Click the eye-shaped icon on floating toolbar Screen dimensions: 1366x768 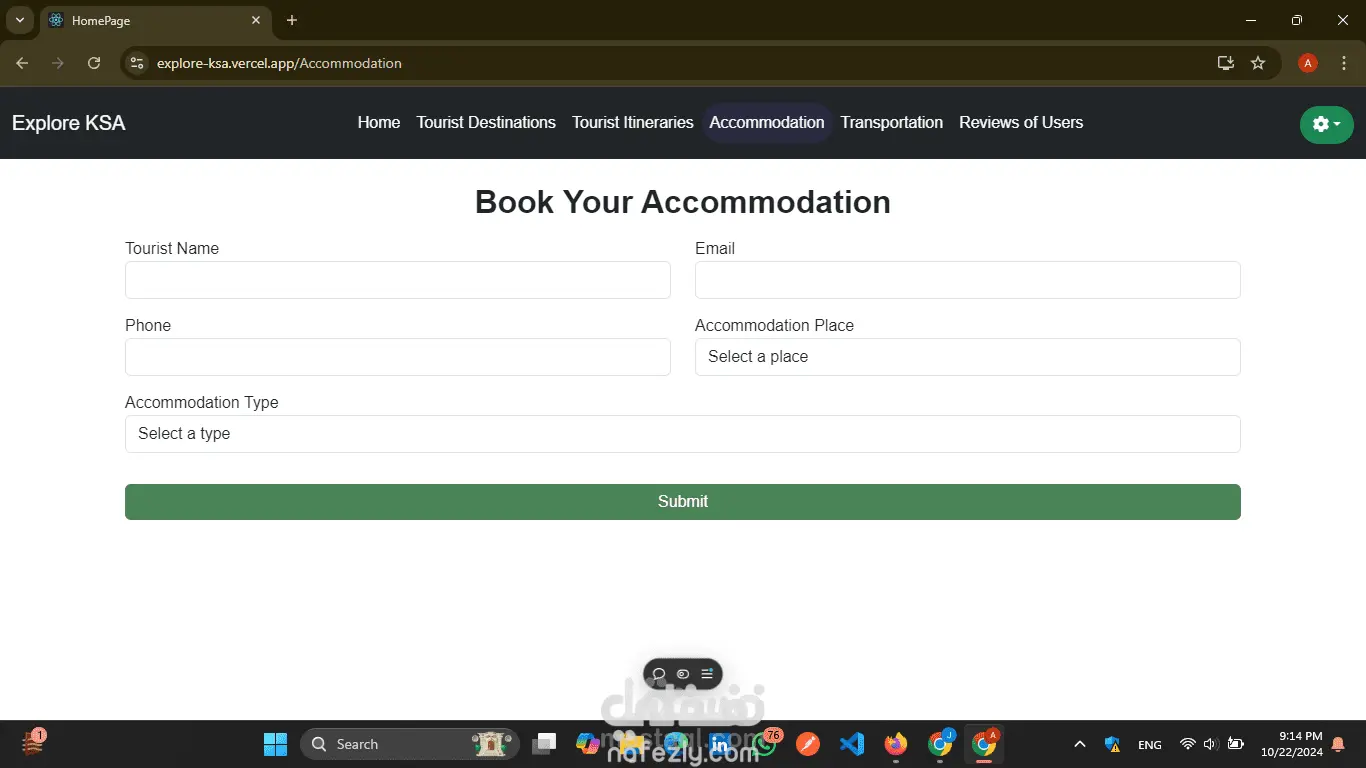[x=683, y=674]
